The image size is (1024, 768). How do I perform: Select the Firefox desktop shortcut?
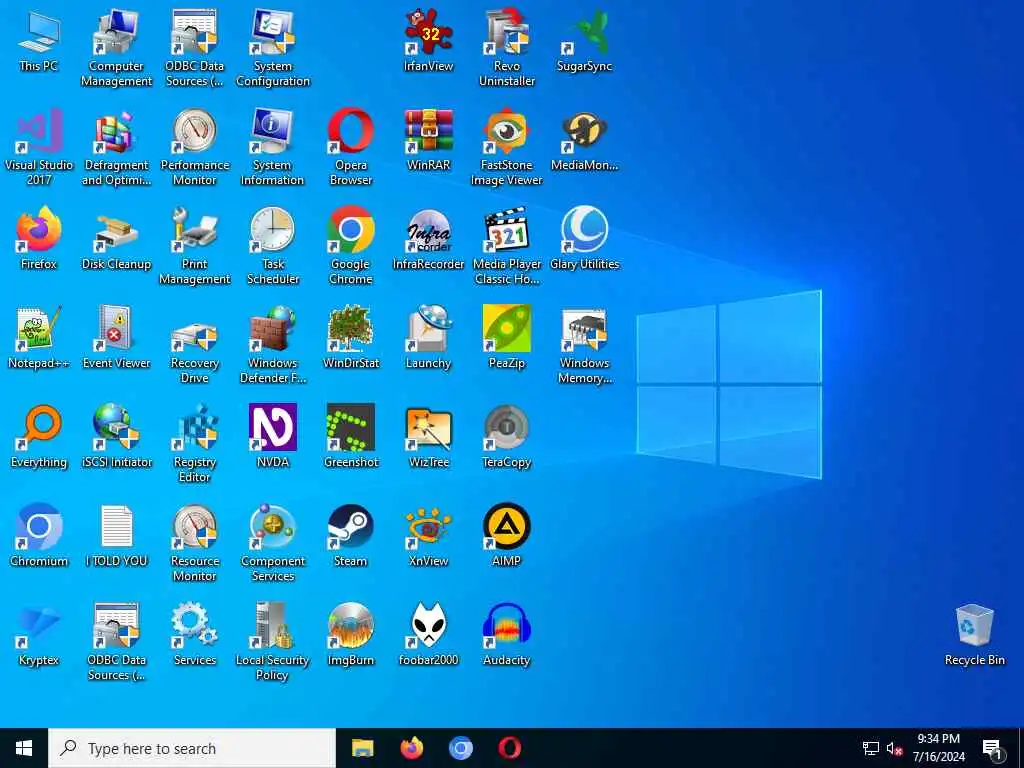(39, 238)
